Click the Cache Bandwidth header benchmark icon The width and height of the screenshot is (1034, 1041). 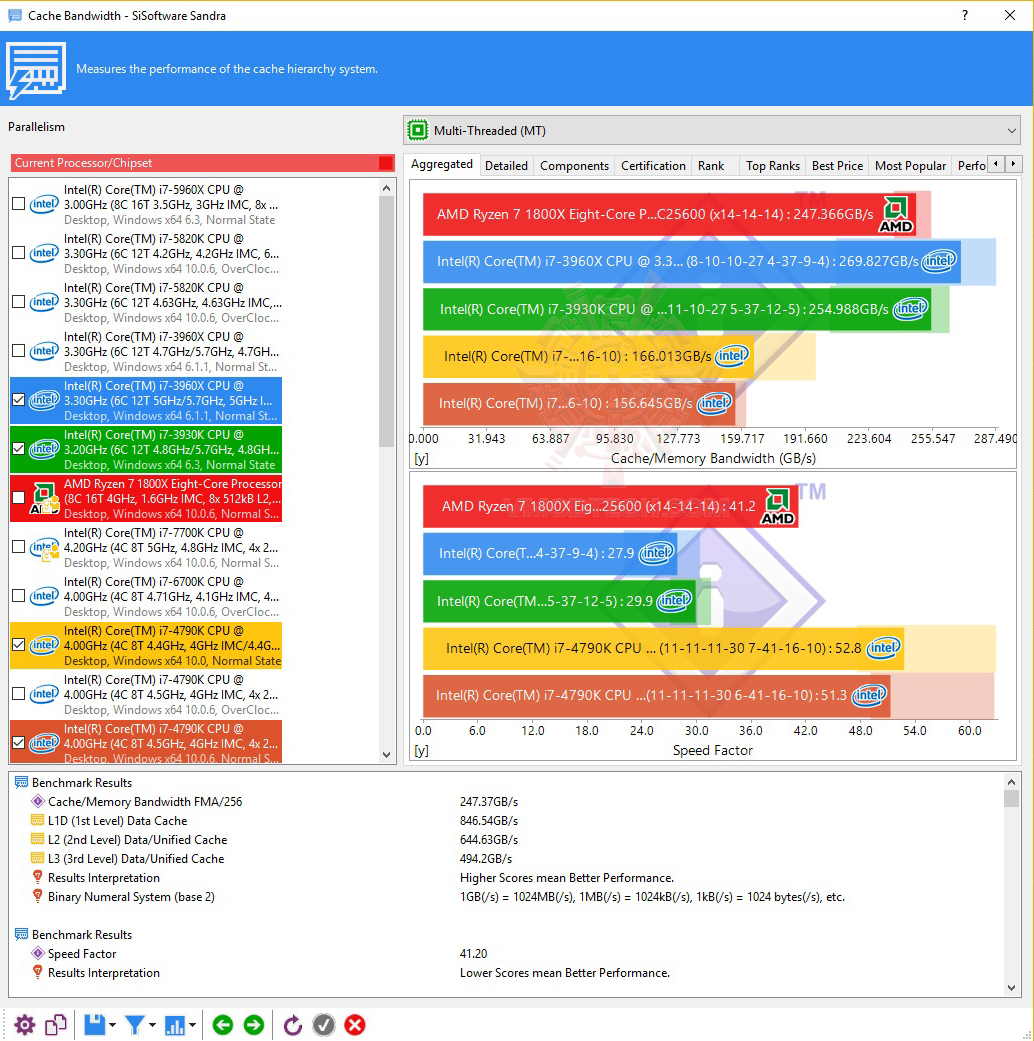(x=36, y=69)
